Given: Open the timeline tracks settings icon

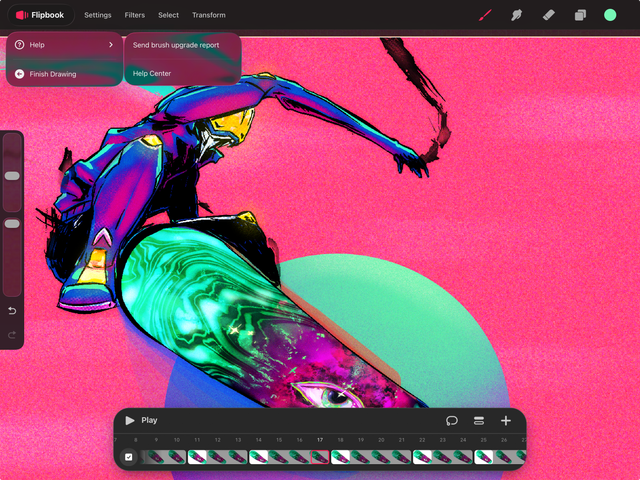Looking at the screenshot, I should 479,420.
